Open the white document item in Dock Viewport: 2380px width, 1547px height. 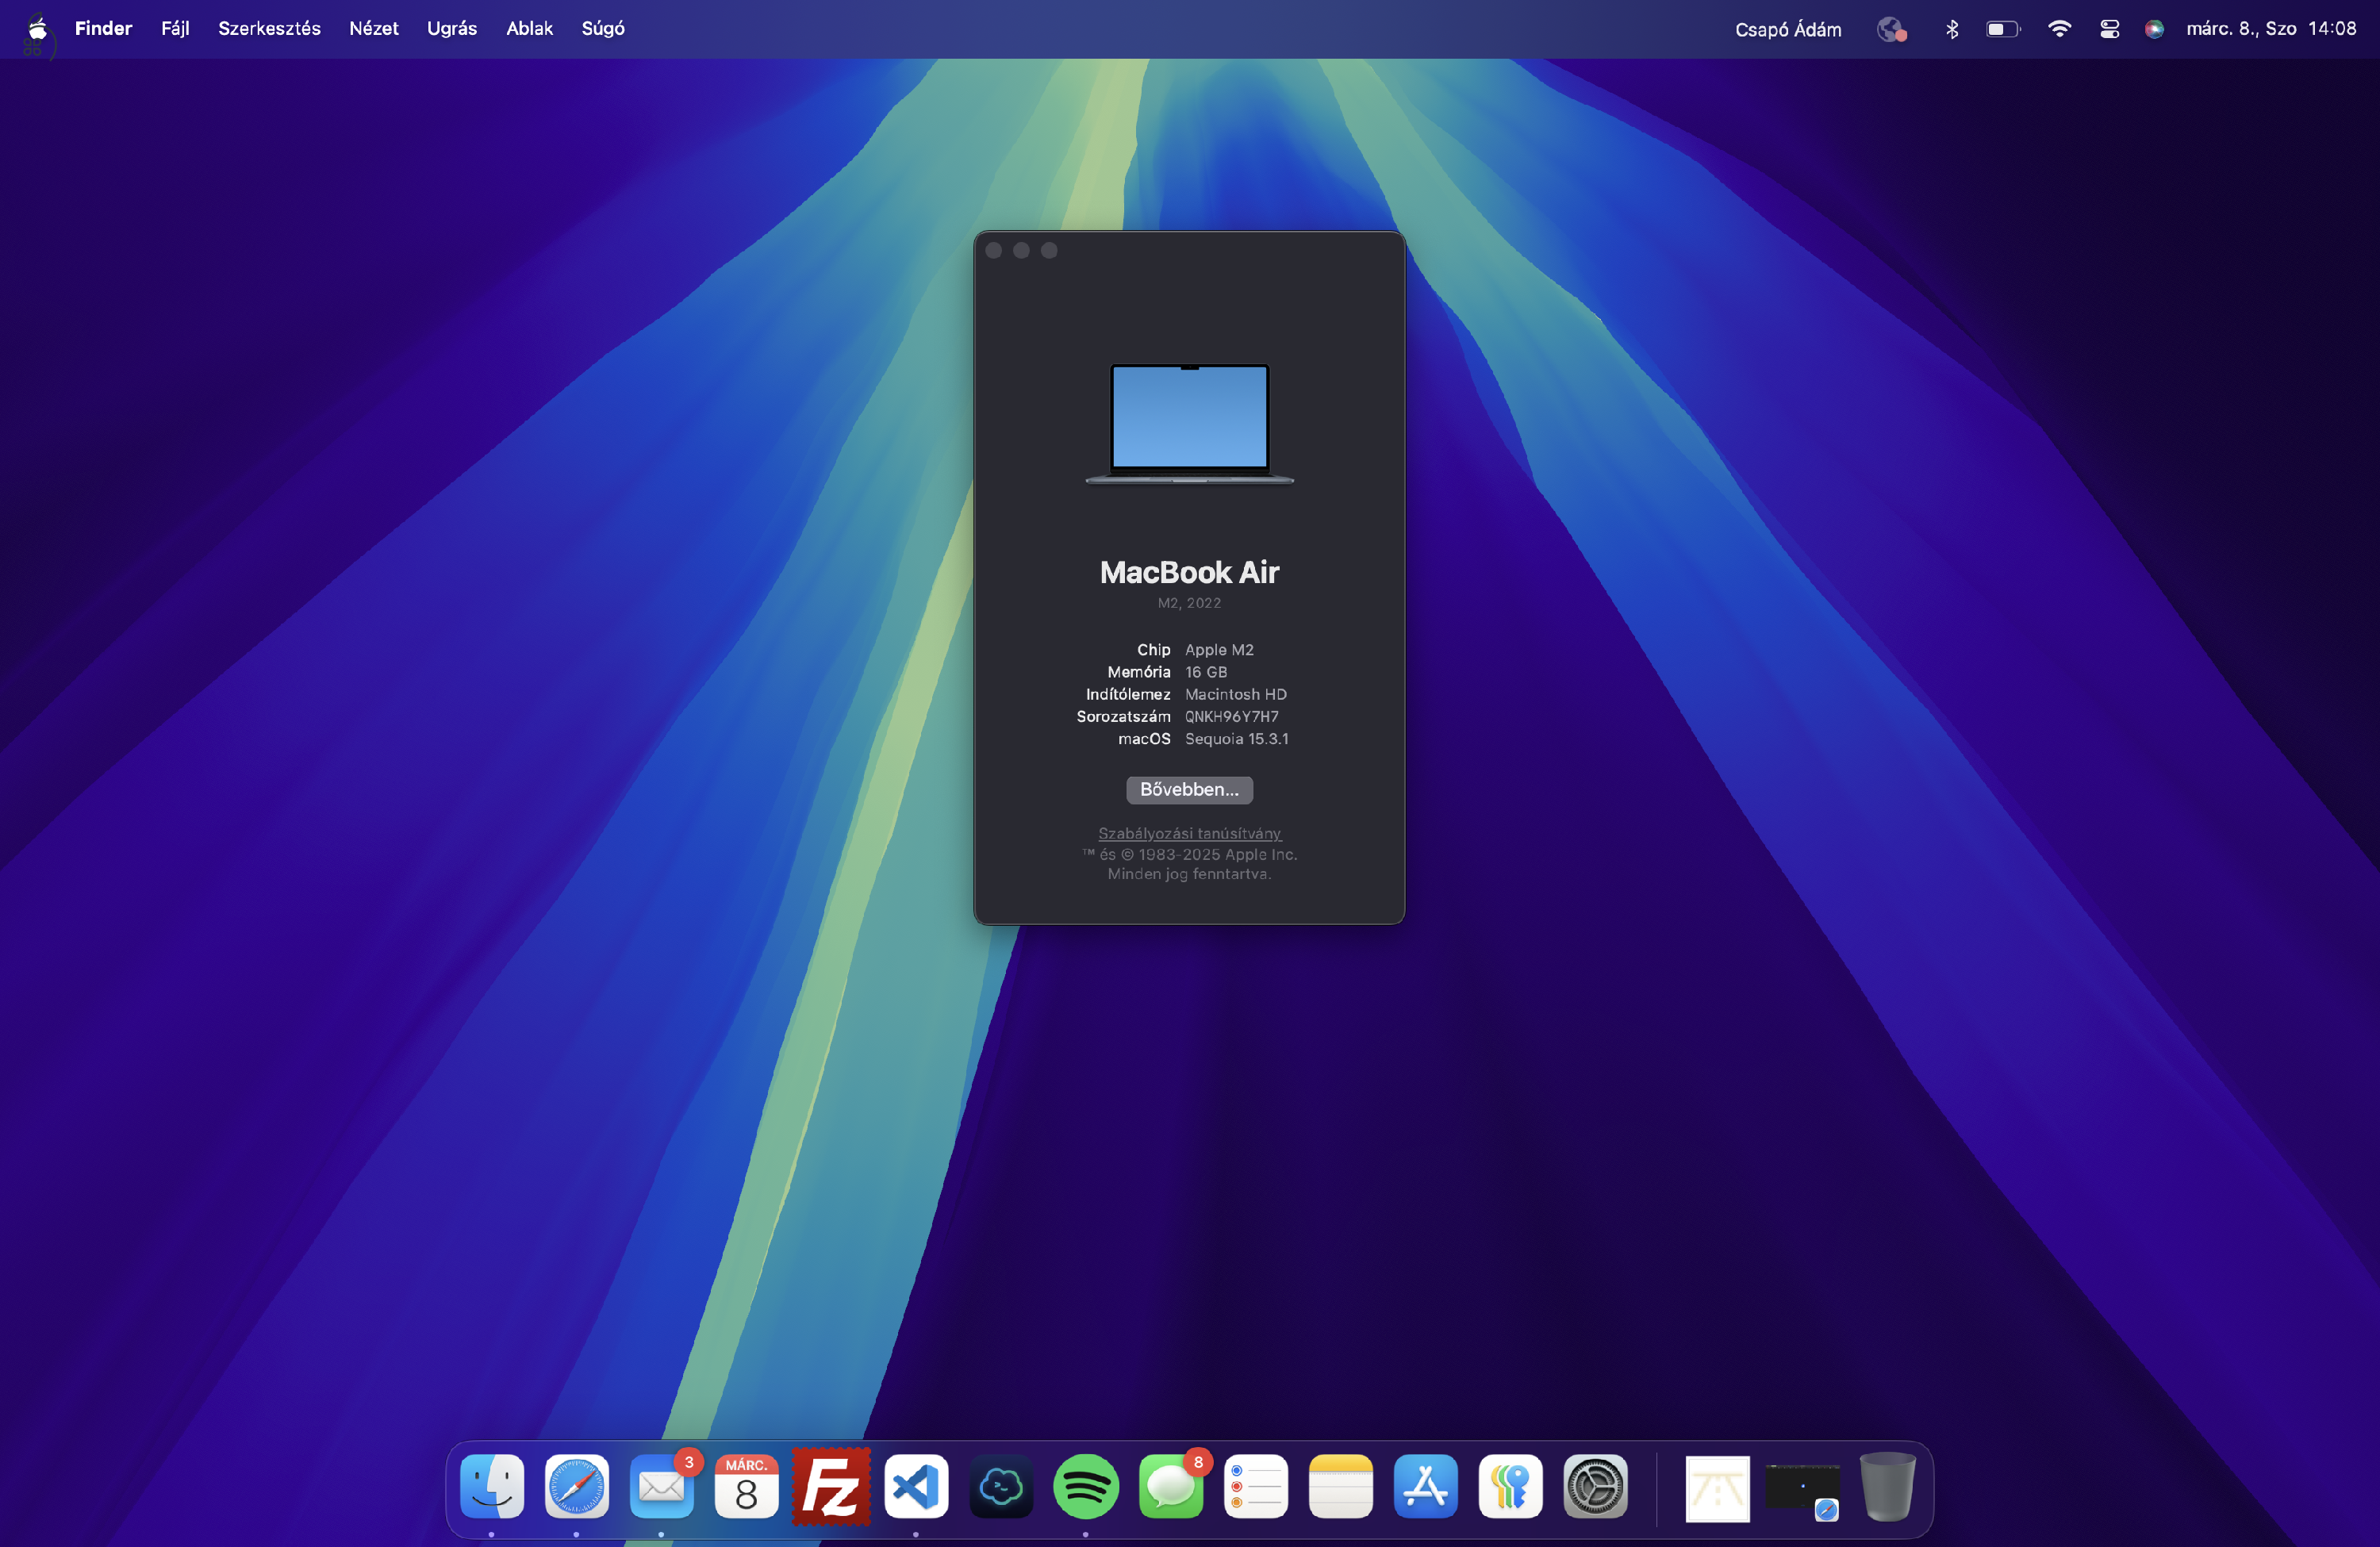[1718, 1489]
